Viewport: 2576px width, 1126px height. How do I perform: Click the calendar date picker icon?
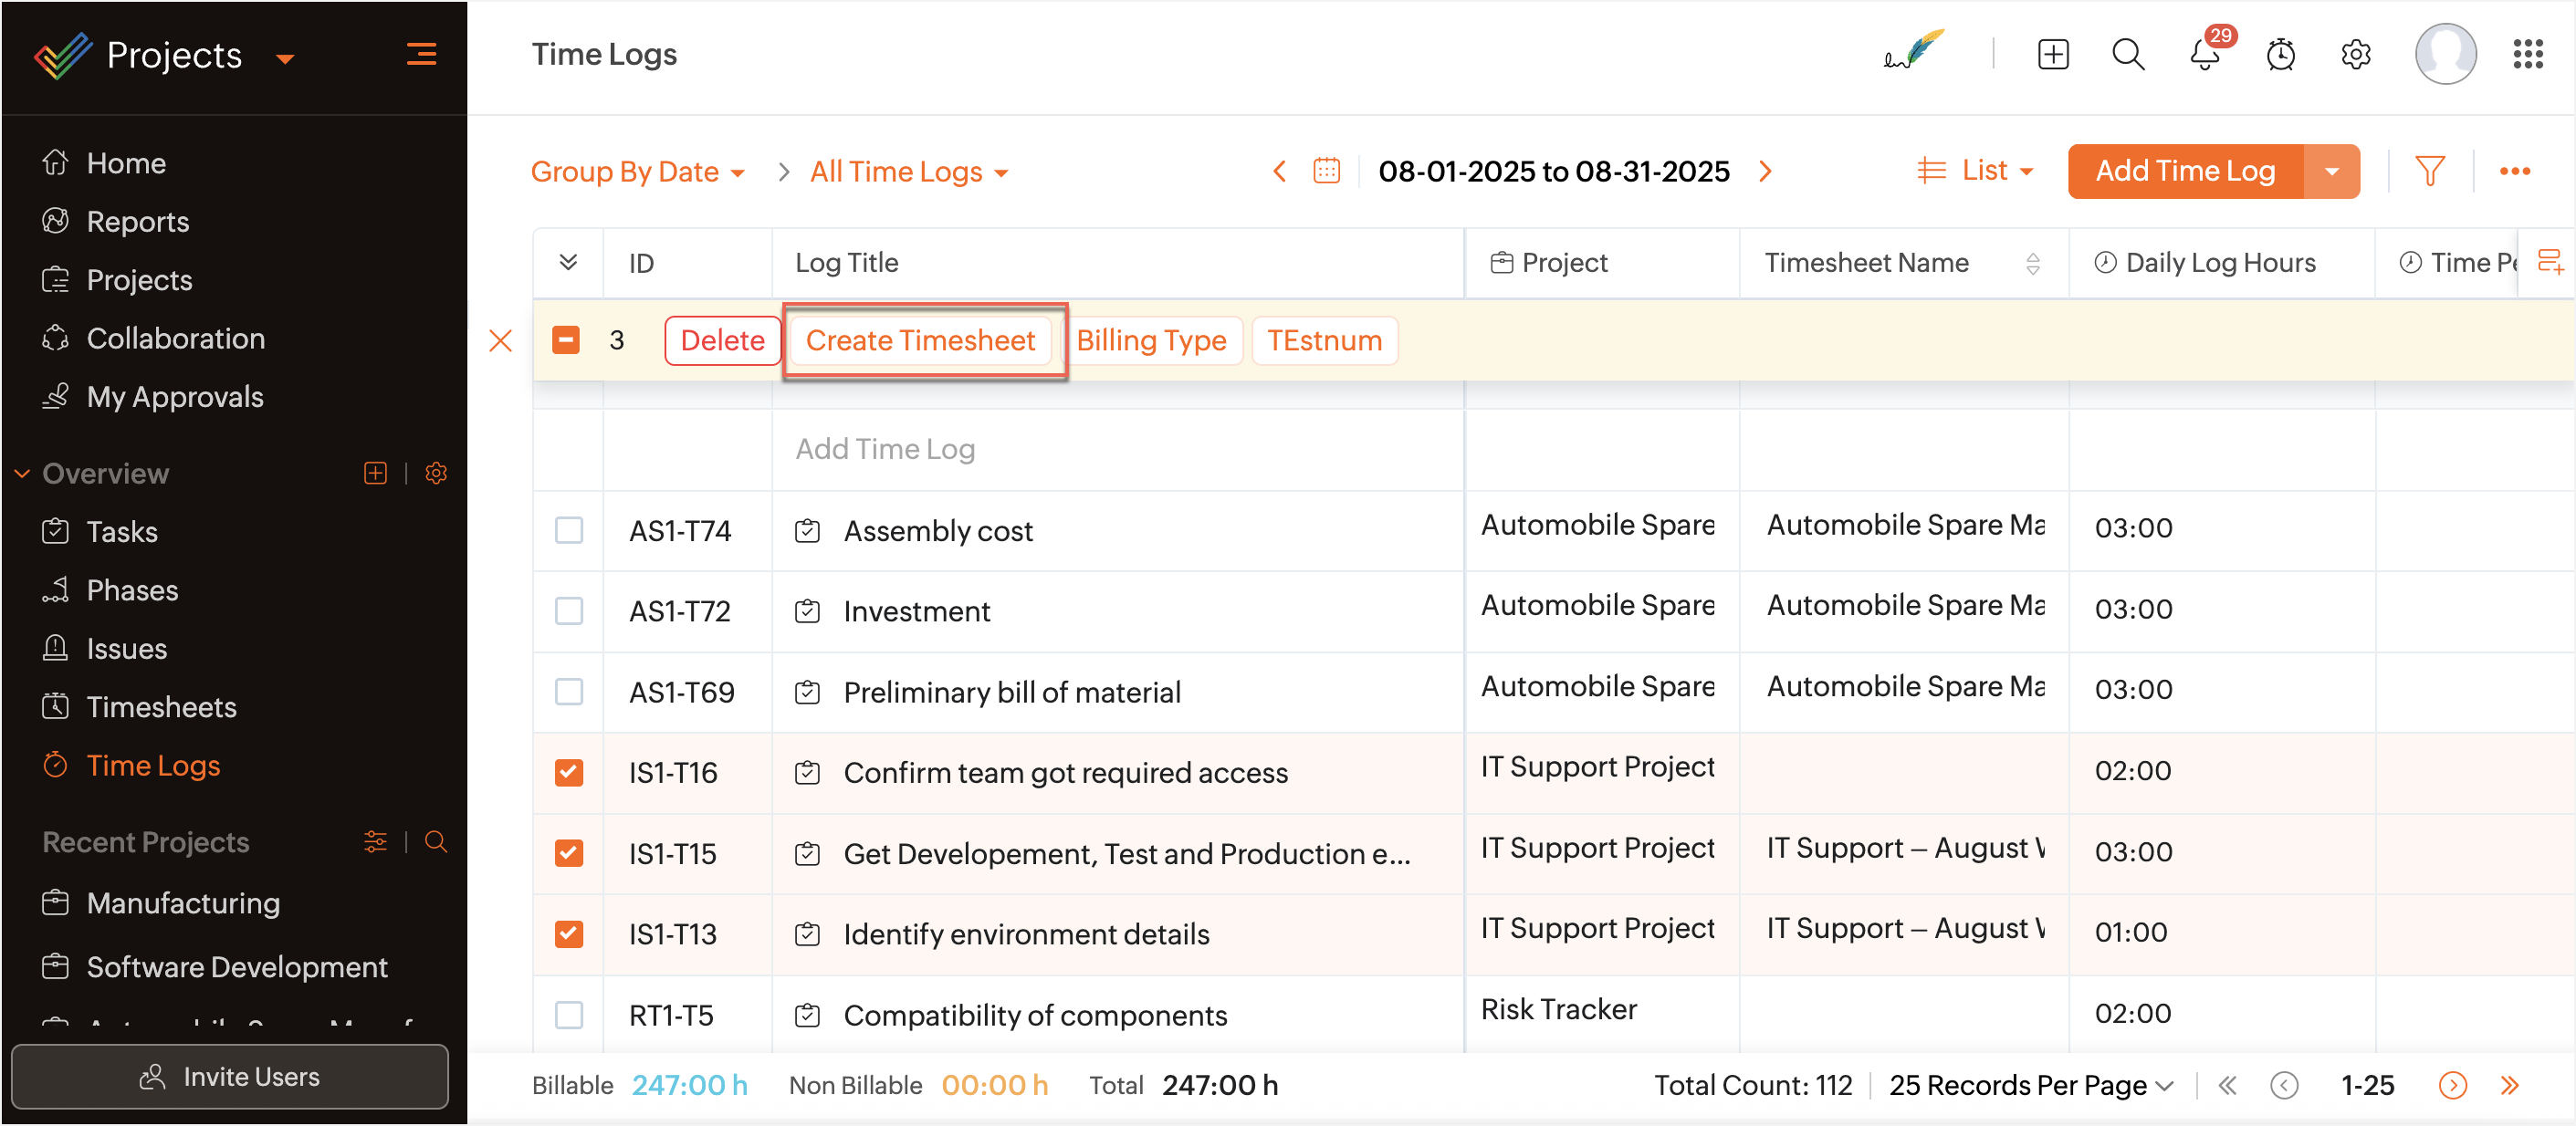(x=1326, y=171)
